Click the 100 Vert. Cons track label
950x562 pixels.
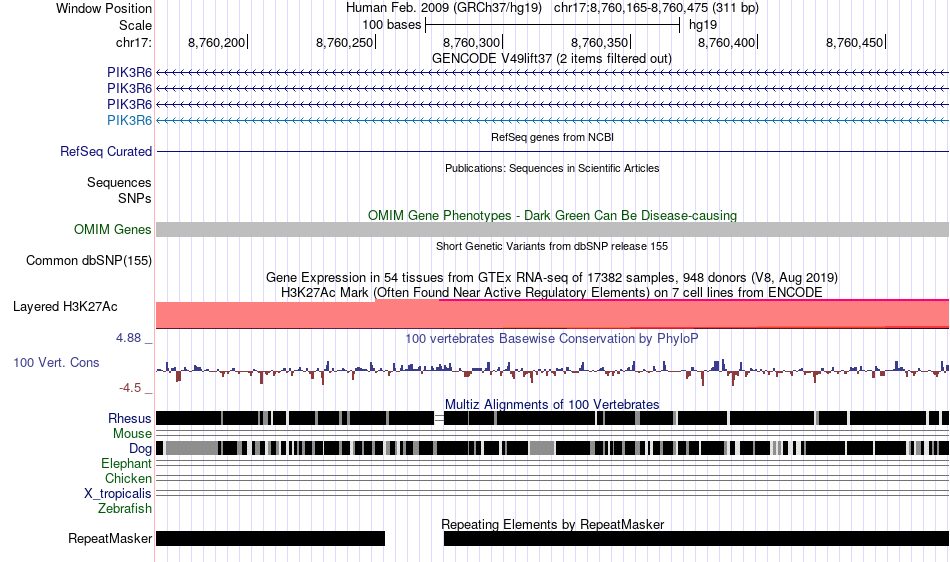[56, 362]
